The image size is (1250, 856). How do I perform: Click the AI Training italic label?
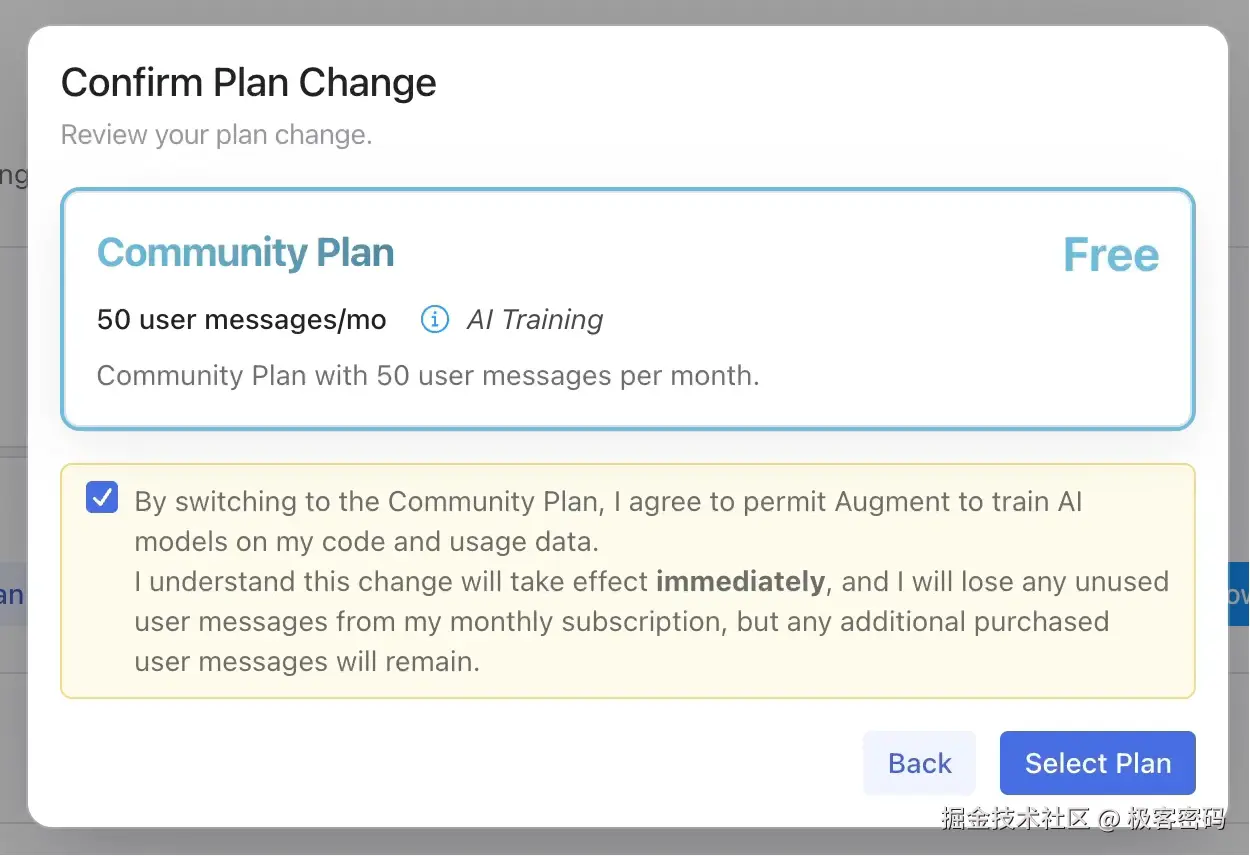(535, 320)
